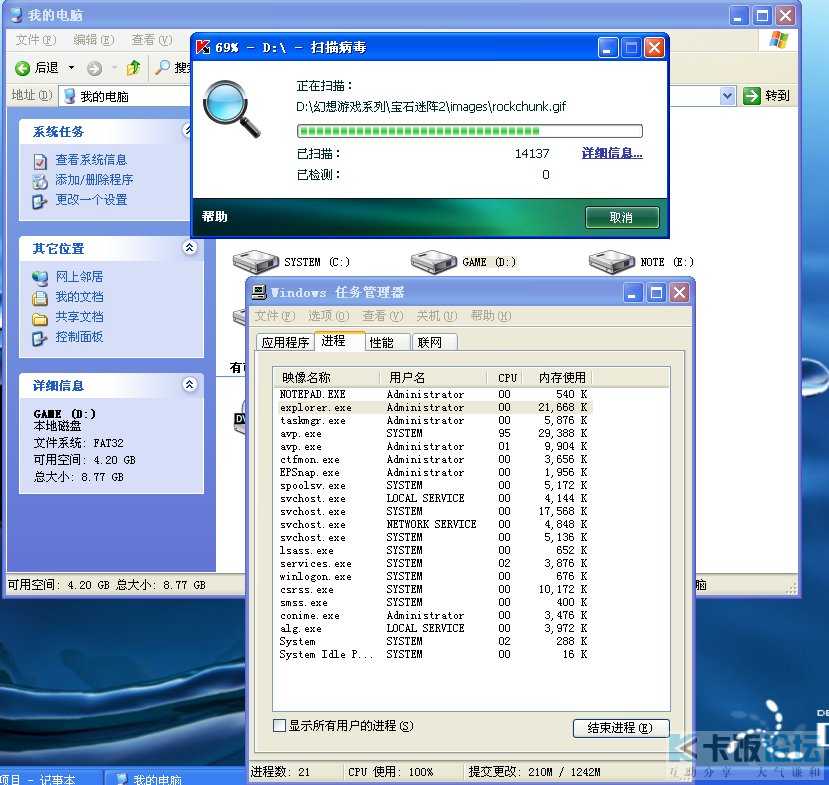Screen dimensions: 829x785
Task: Click Cancel button in scan window
Action: click(622, 217)
